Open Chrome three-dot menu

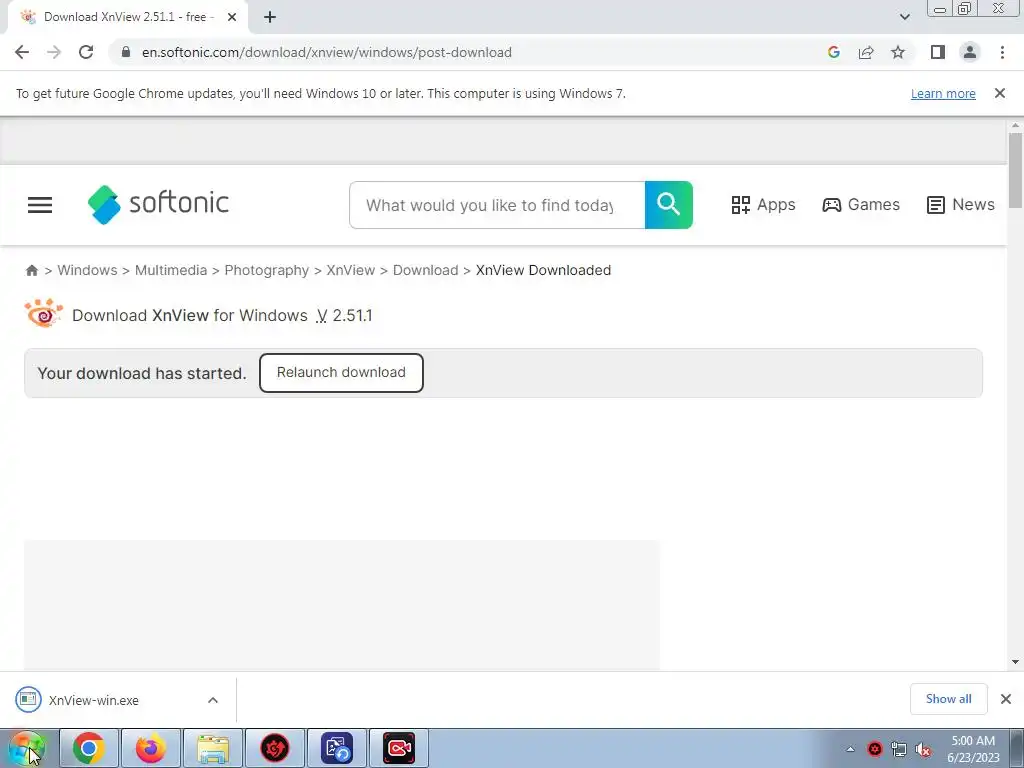pyautogui.click(x=1002, y=52)
